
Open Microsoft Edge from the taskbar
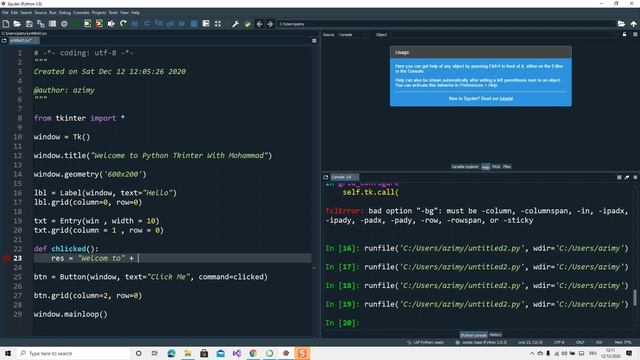pos(171,353)
